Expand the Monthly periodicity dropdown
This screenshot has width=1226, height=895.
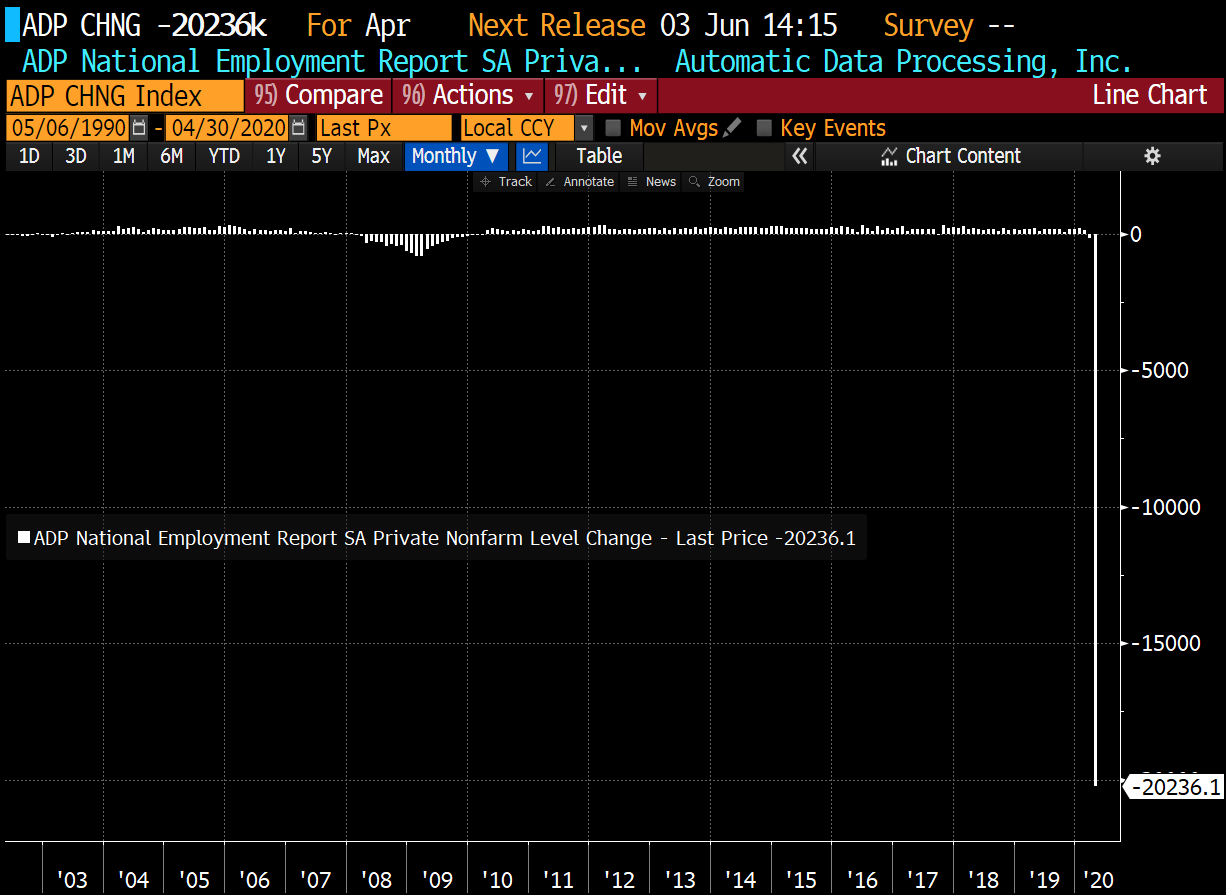(456, 156)
